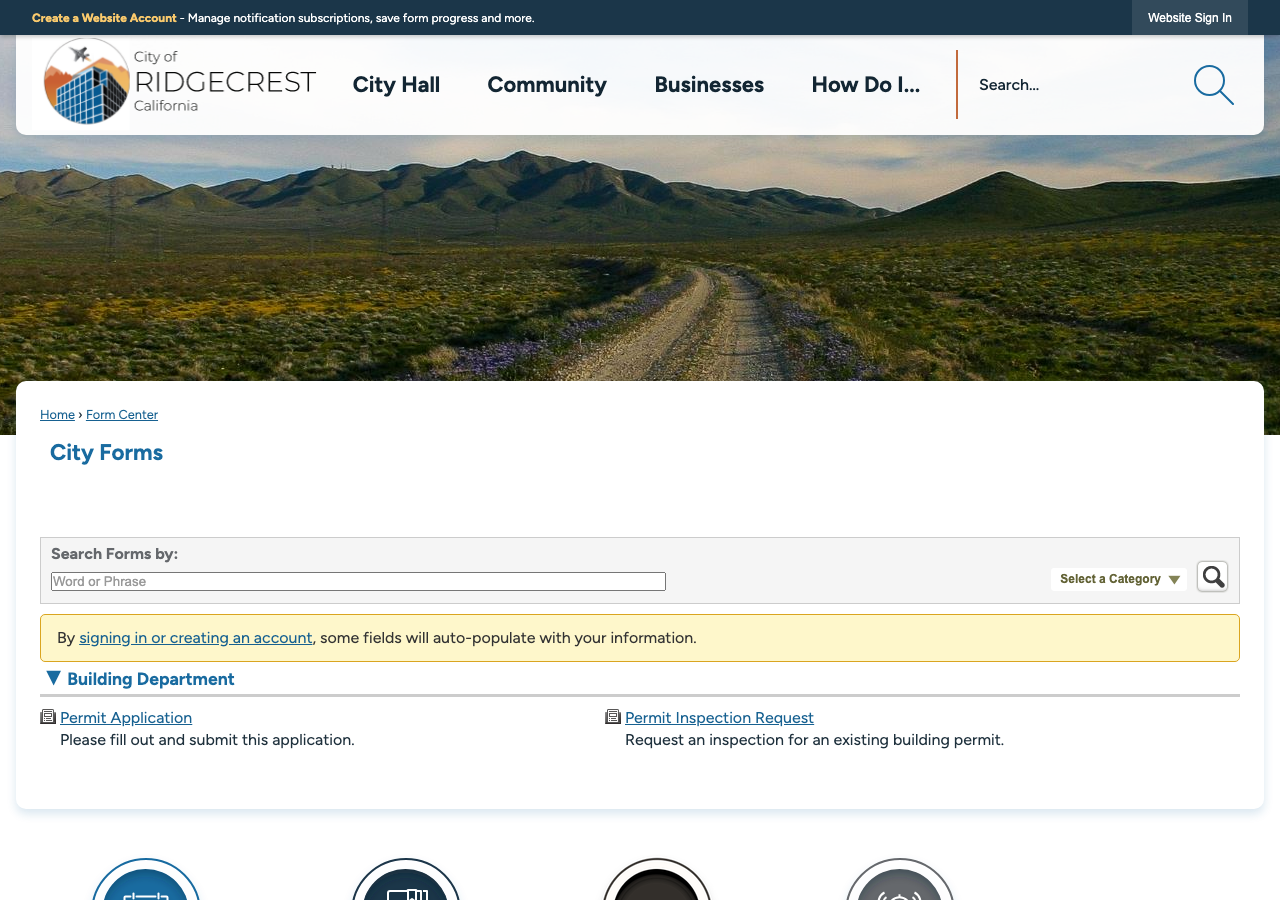Click the Permit Inspection Request form icon
Screen dimensions: 1280x900
click(613, 717)
